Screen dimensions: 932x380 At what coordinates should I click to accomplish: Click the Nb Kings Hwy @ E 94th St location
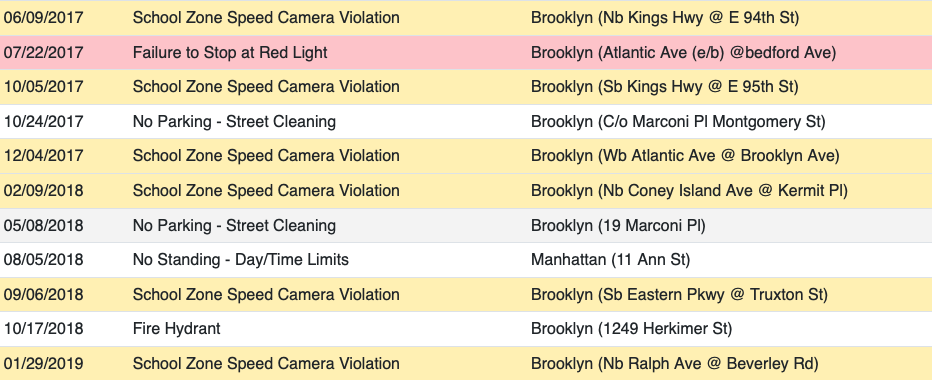(x=665, y=18)
